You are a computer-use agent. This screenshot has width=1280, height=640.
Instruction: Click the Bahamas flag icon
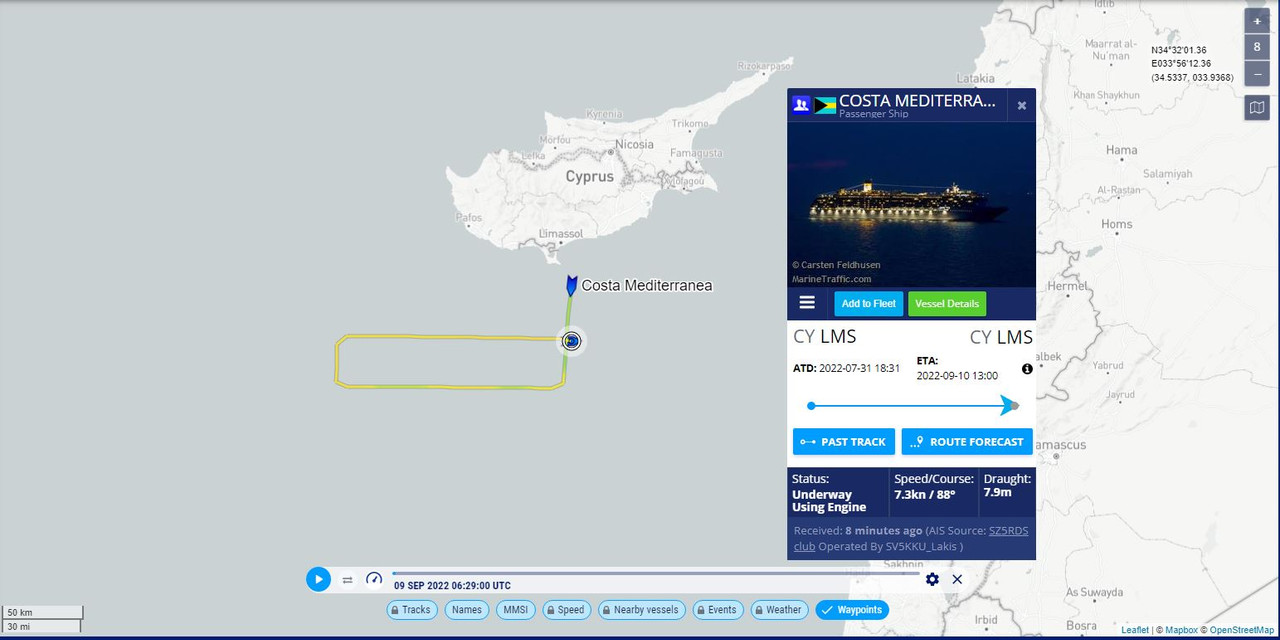[825, 105]
